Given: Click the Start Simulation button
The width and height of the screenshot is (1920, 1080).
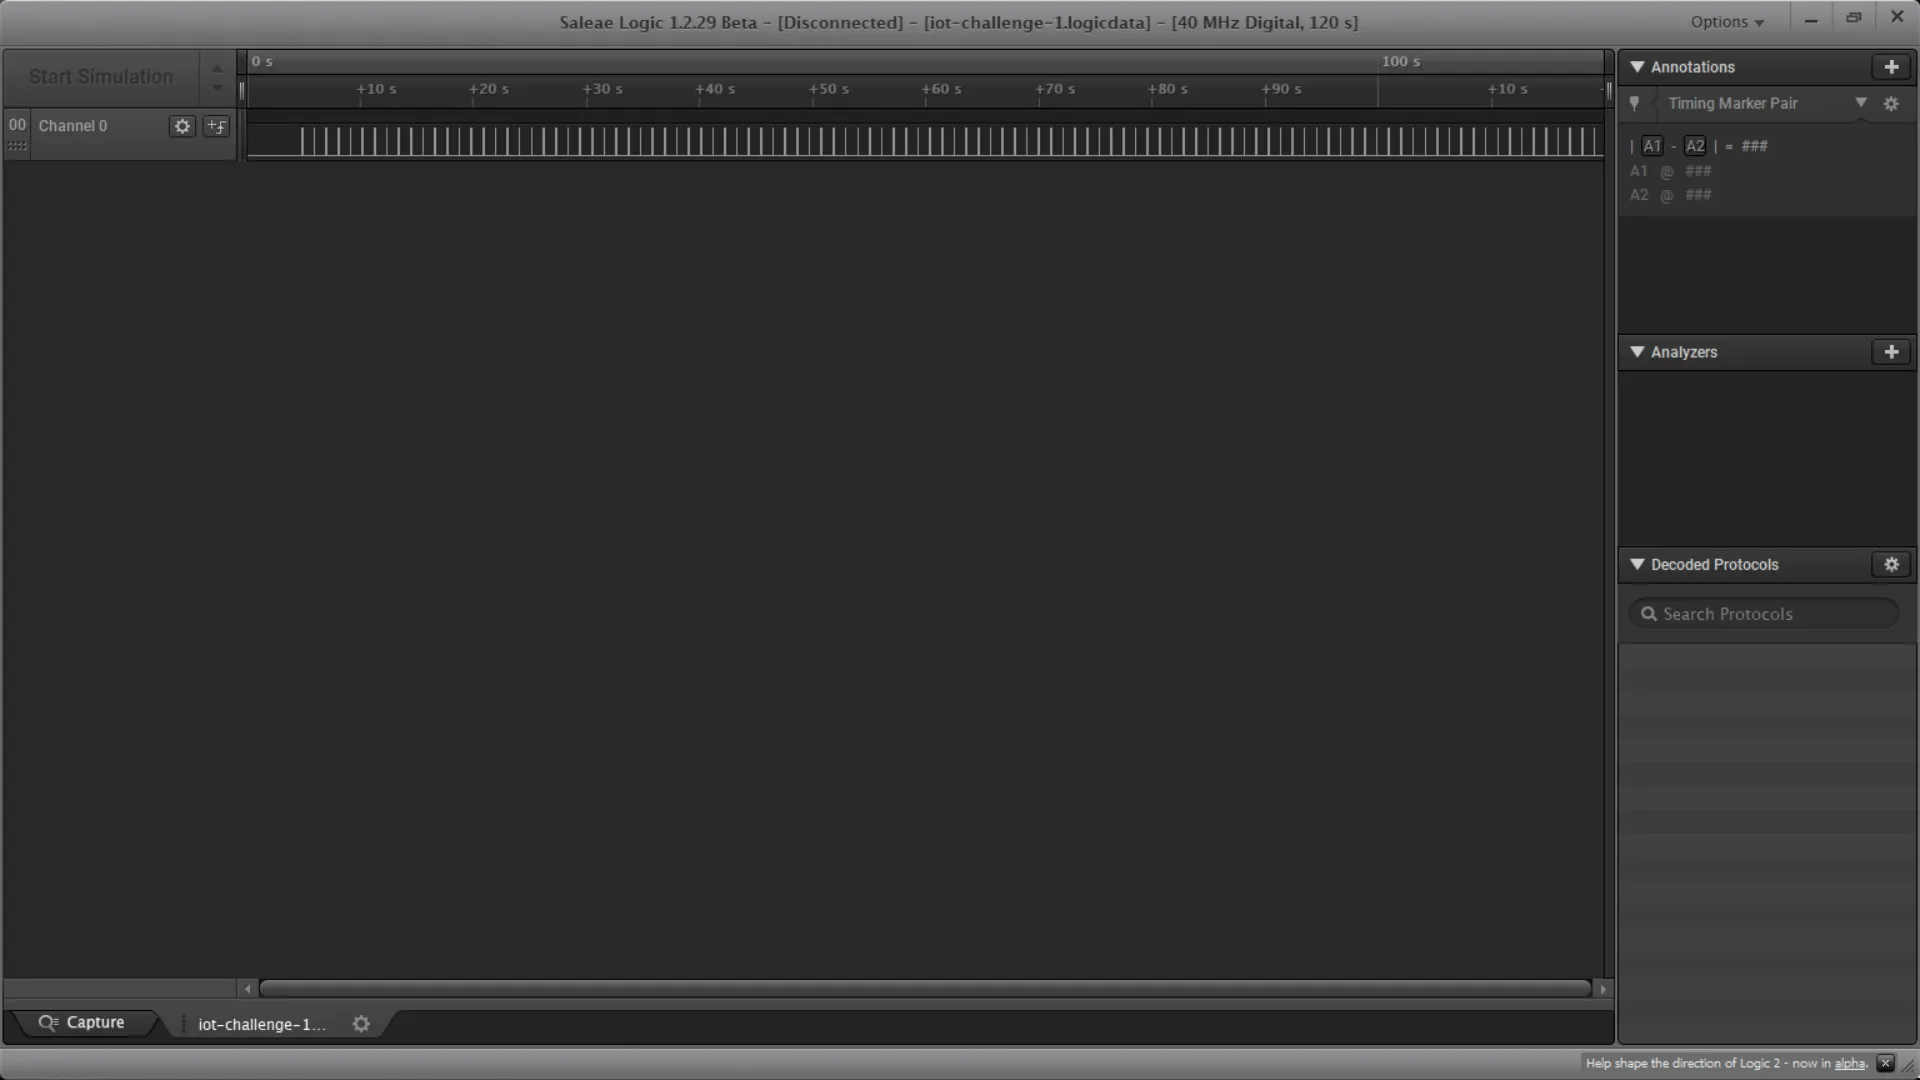Looking at the screenshot, I should 101,77.
